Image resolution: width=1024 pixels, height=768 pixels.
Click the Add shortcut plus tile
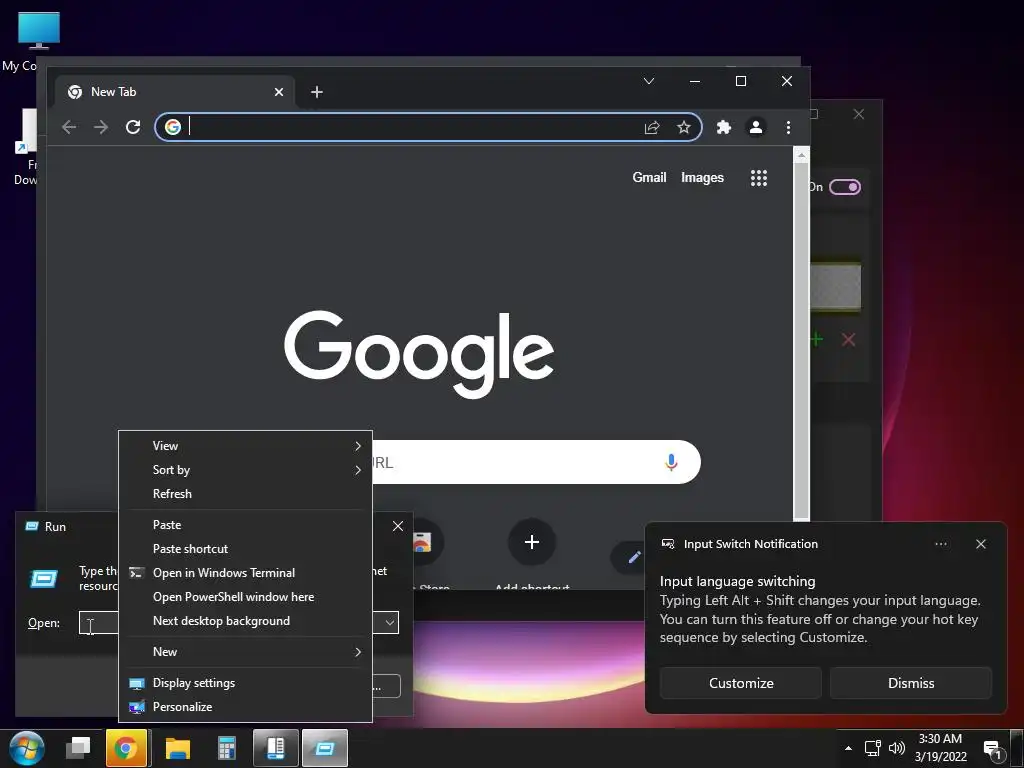pos(532,542)
